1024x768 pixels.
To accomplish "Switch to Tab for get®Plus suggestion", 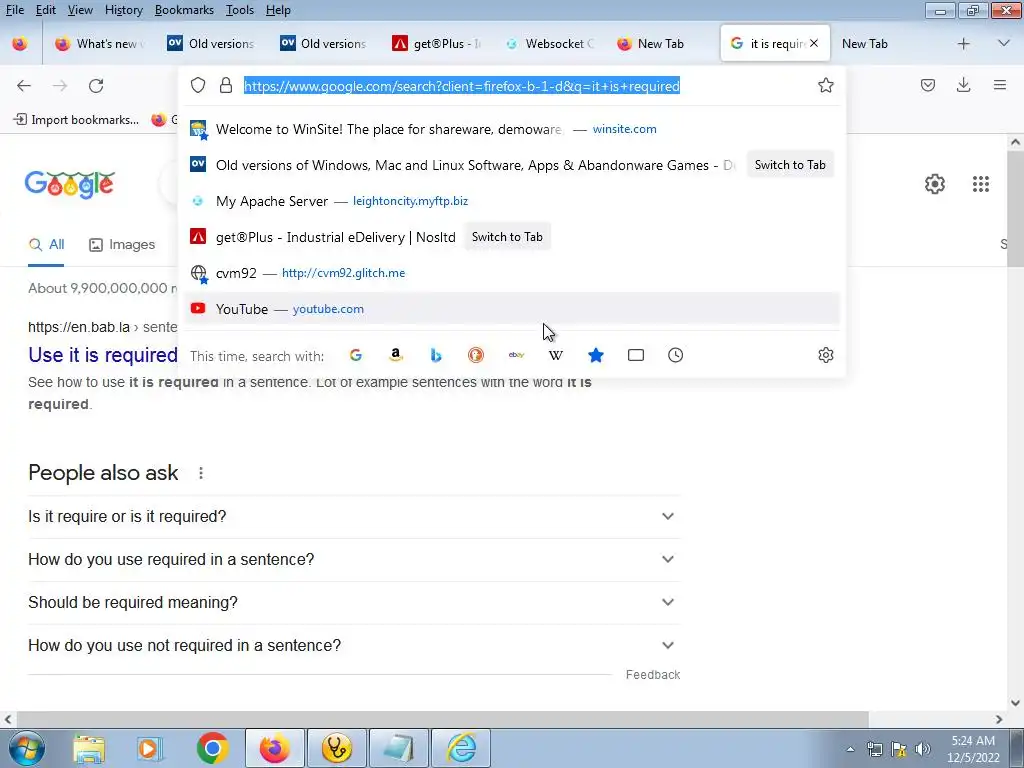I will 507,237.
